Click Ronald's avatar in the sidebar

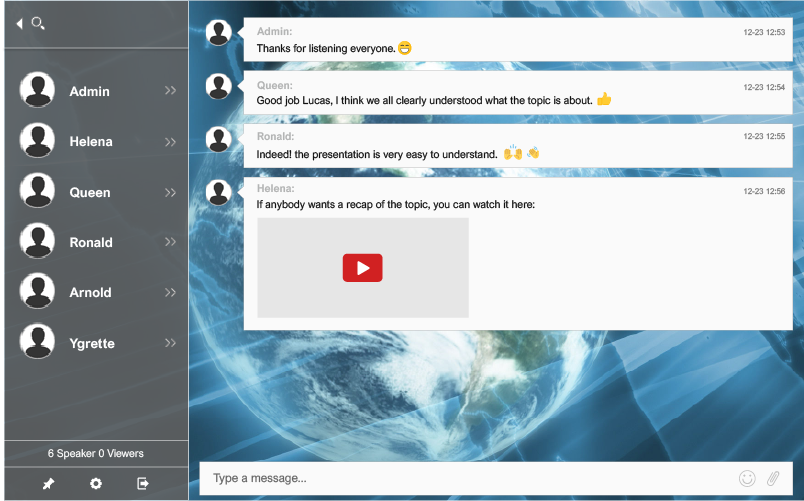pyautogui.click(x=38, y=242)
